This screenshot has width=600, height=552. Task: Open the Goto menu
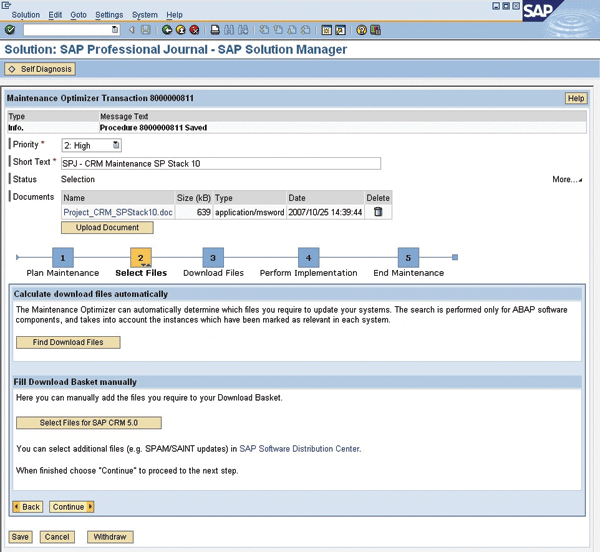tap(78, 15)
